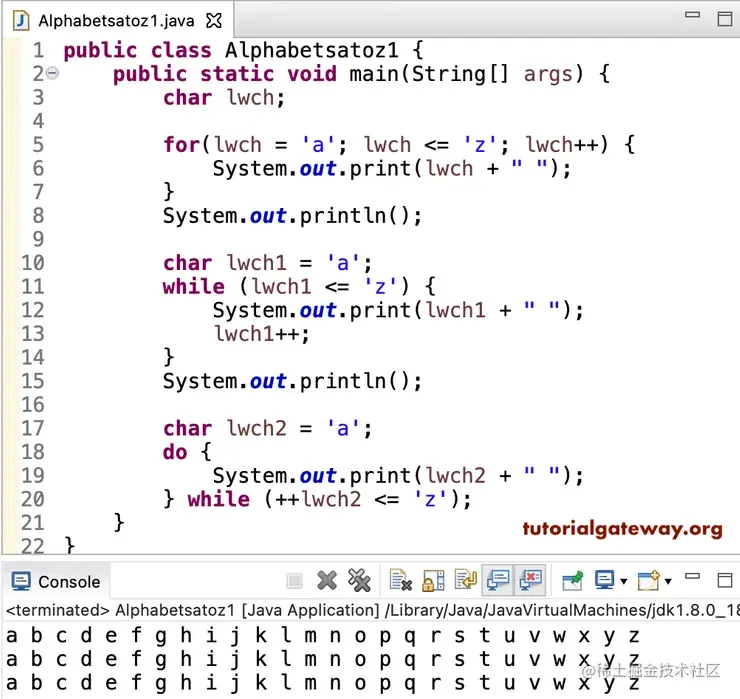
Task: Click line number 20 in the gutter
Action: click(33, 499)
